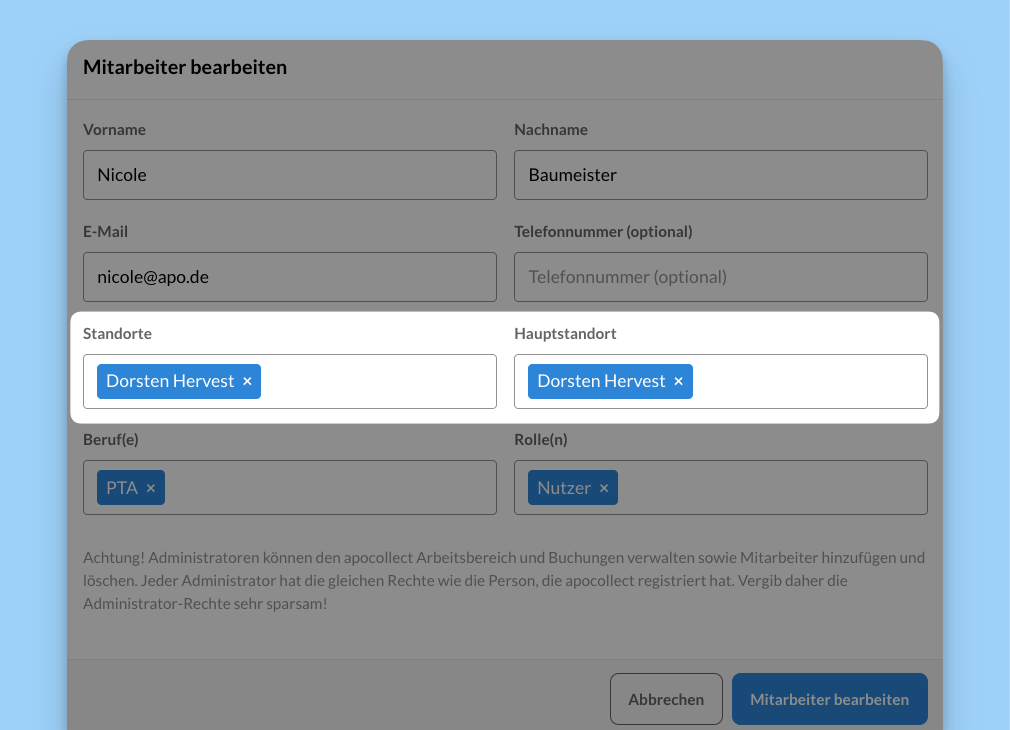Click the blue Mitarbeiter bearbeiten button
The width and height of the screenshot is (1010, 730).
tap(829, 699)
